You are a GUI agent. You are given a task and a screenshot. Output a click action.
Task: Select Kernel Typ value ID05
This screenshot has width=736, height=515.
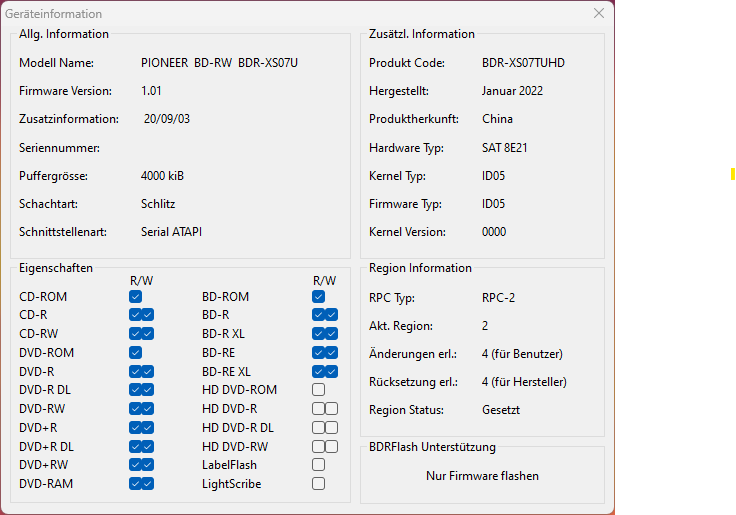click(x=493, y=176)
